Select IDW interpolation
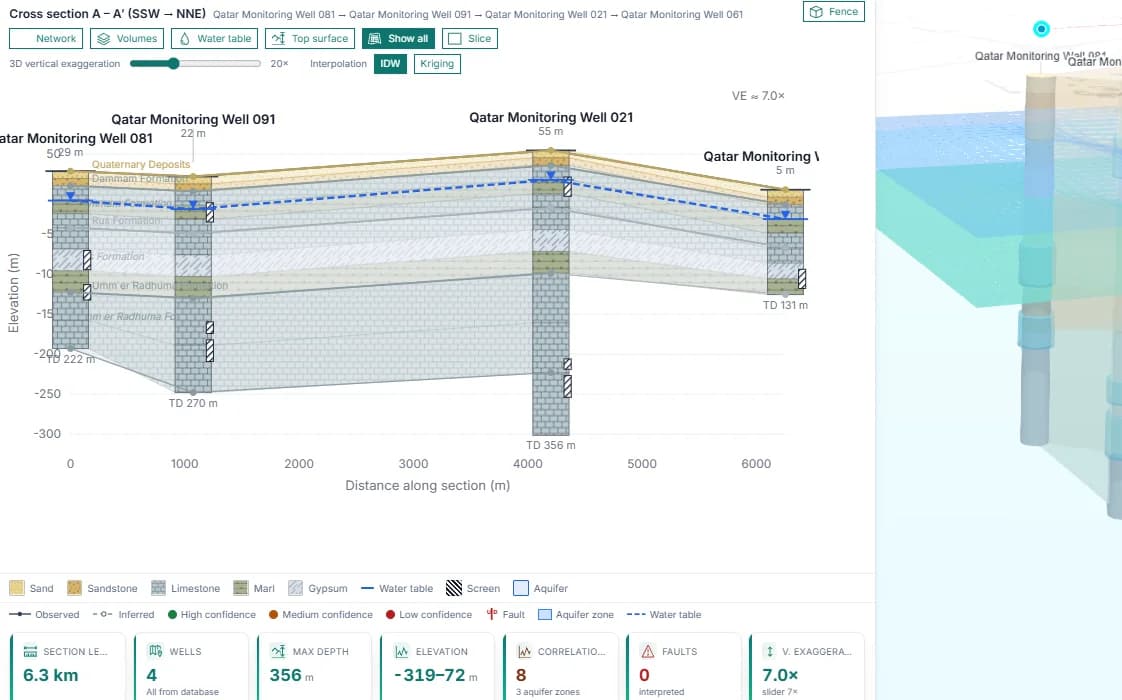This screenshot has height=700, width=1122. (x=390, y=64)
